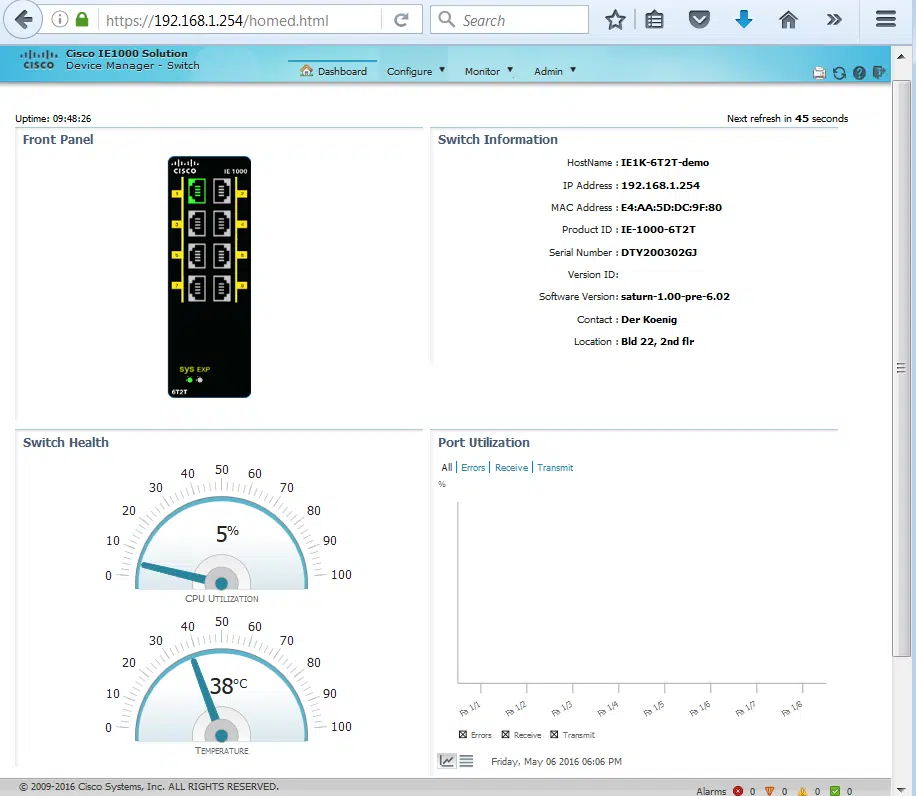Viewport: 916px width, 796px height.
Task: Click the Temperature gauge
Action: click(x=221, y=694)
